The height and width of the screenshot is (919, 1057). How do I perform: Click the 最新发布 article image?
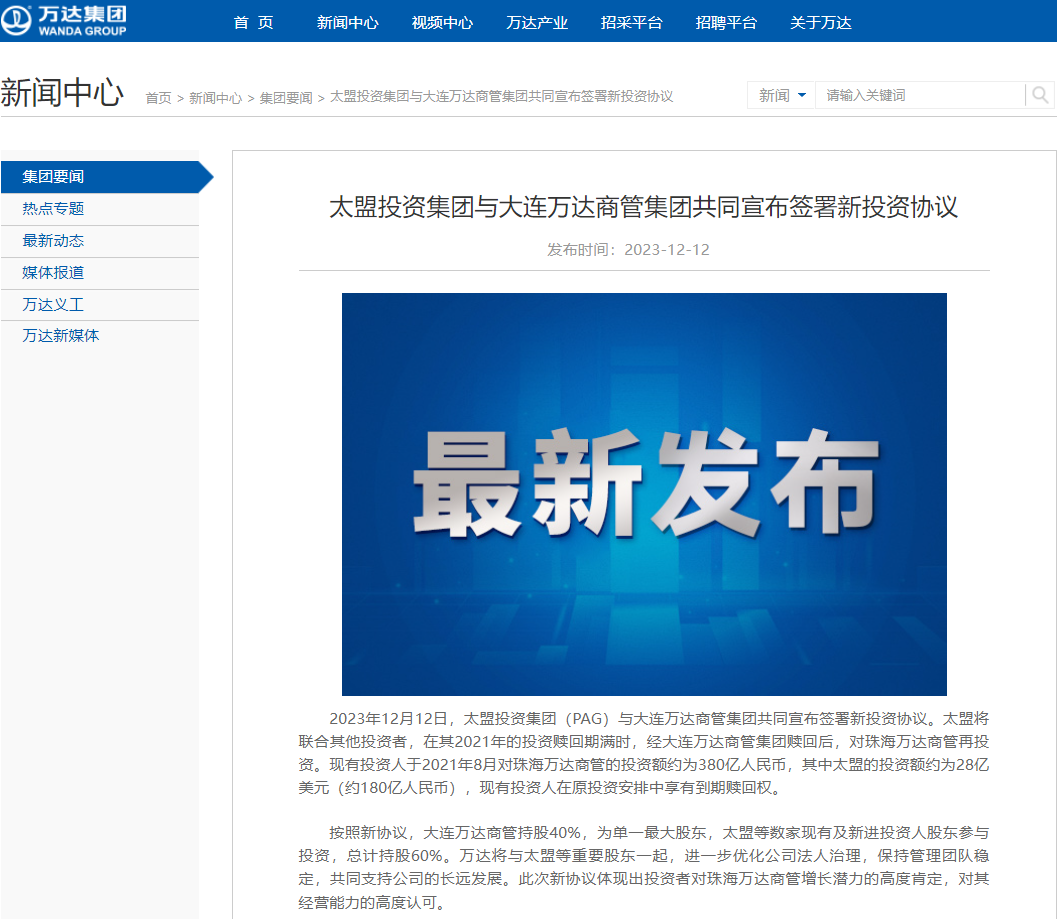[x=644, y=494]
